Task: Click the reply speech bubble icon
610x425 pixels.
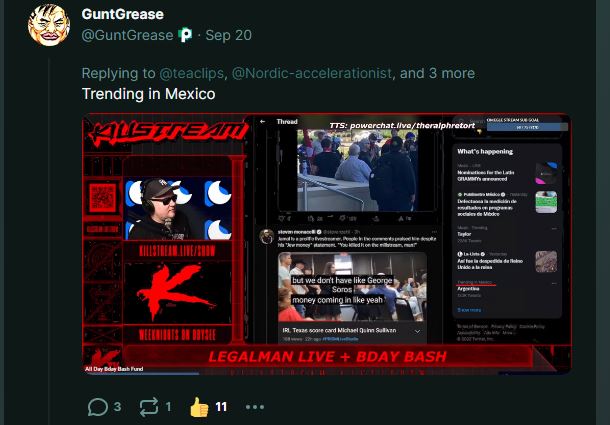Action: [98, 407]
